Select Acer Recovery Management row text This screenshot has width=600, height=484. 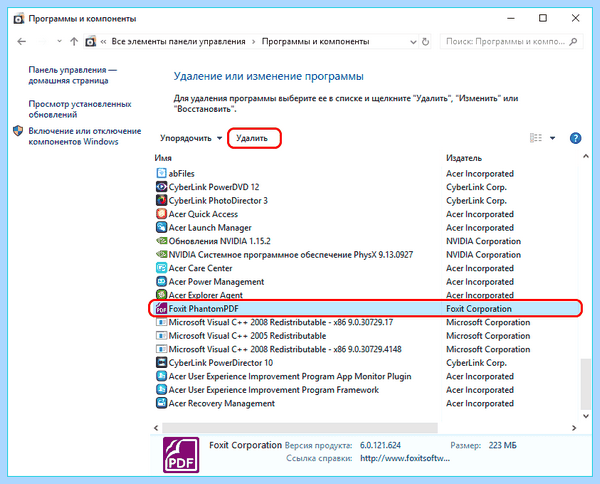coord(222,403)
